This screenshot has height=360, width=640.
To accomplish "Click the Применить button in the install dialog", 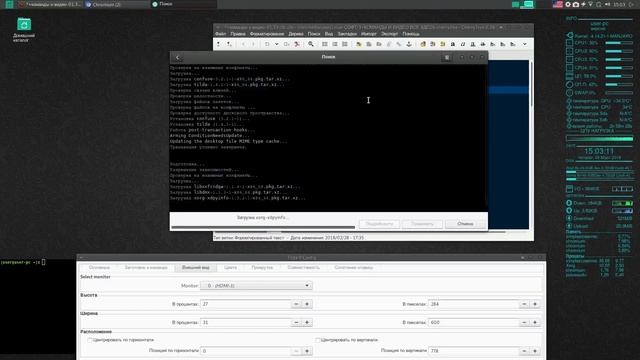I will pos(422,224).
